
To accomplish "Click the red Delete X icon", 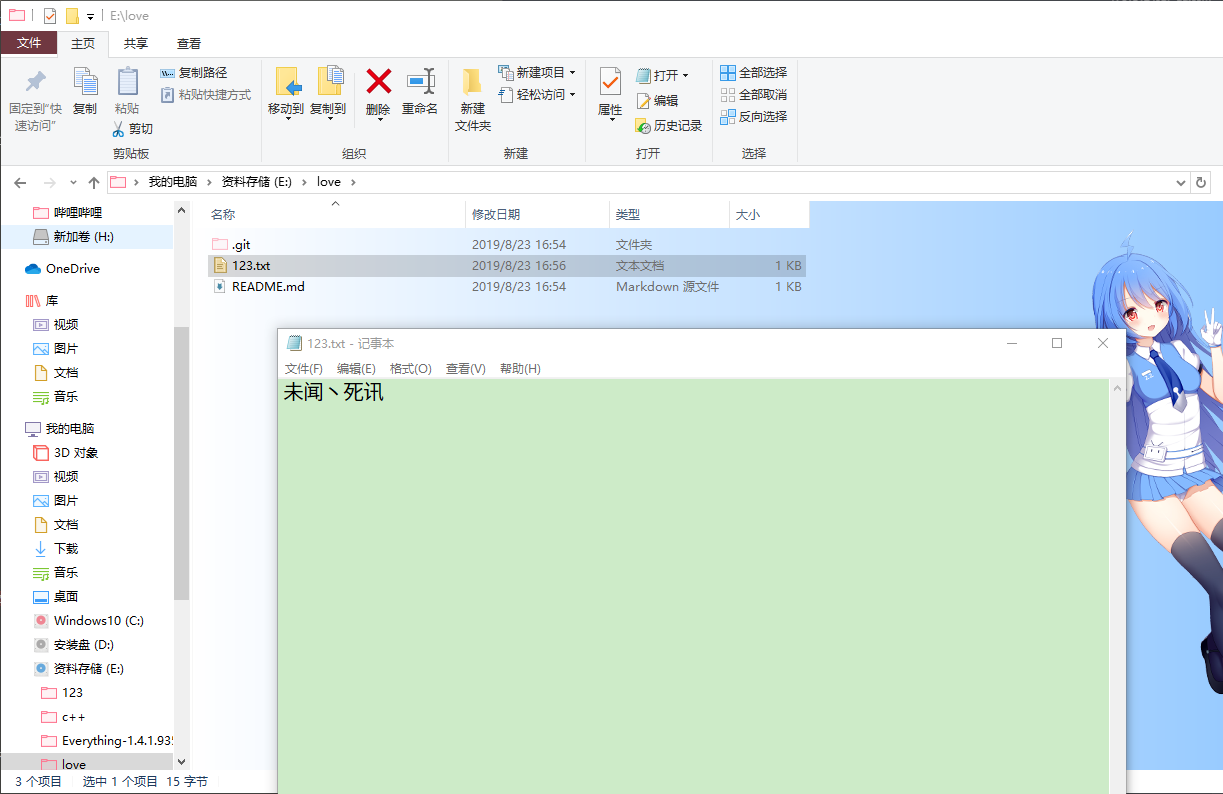I will click(x=378, y=82).
